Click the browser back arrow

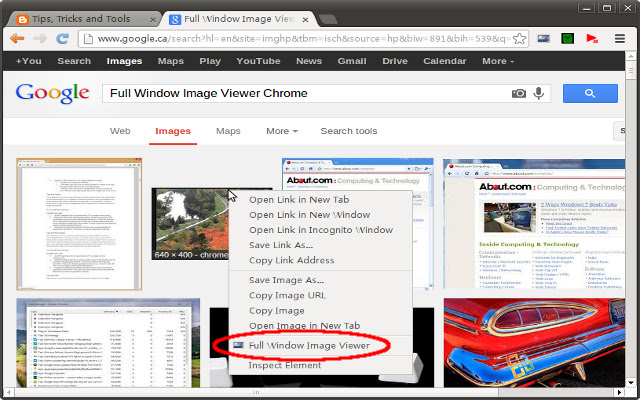17,39
